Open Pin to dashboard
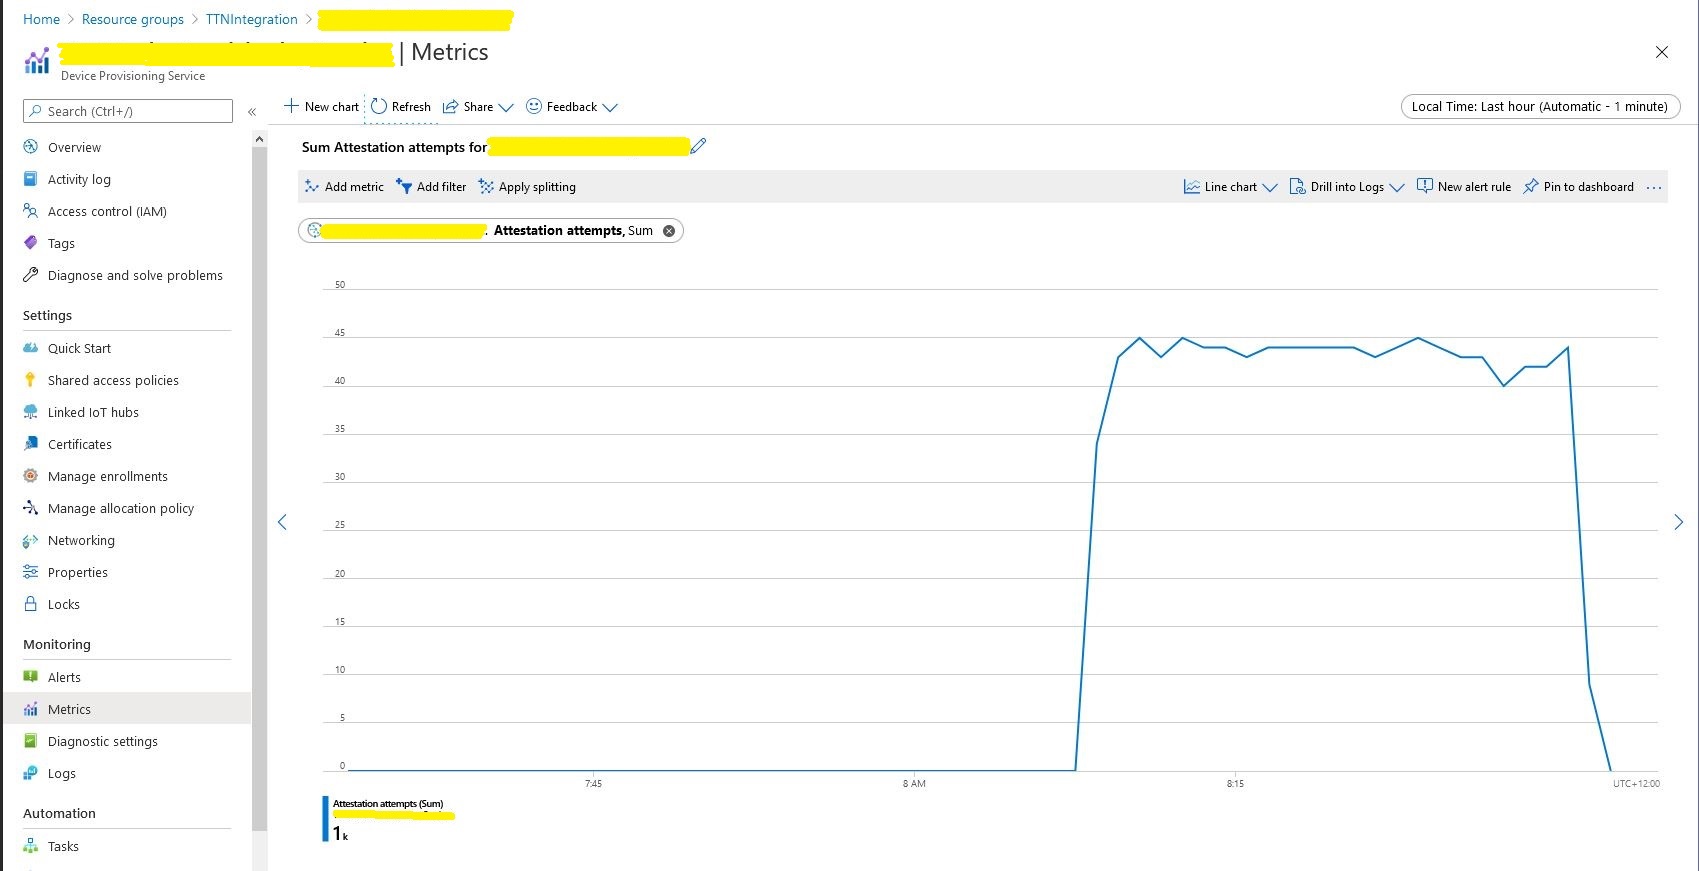This screenshot has width=1699, height=871. 1578,187
